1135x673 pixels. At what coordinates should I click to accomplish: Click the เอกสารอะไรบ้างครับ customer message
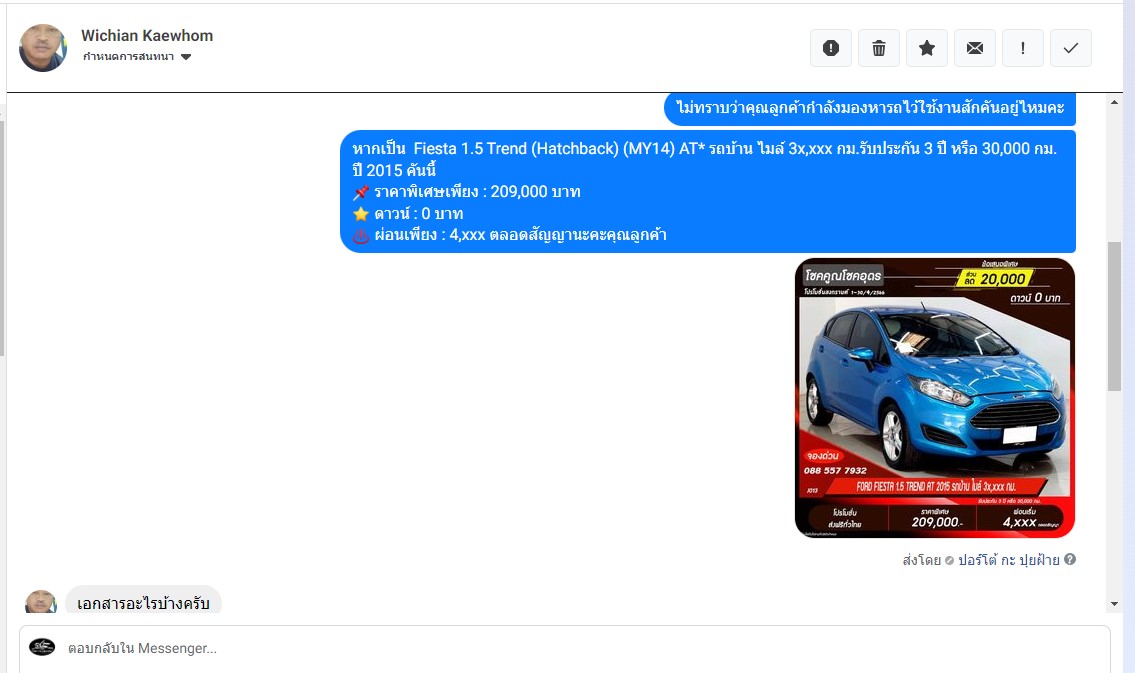pos(143,602)
